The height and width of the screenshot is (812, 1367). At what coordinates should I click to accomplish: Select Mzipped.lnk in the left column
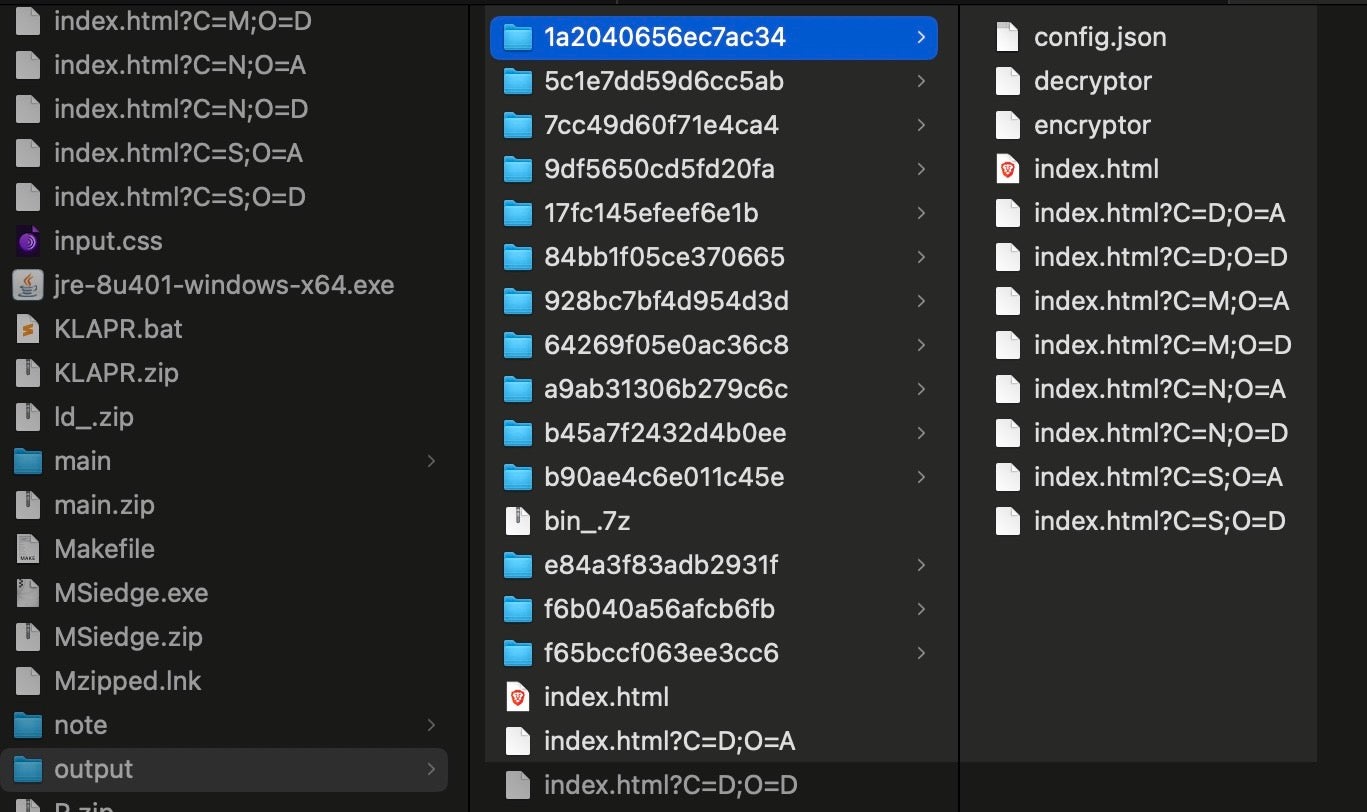coord(127,681)
